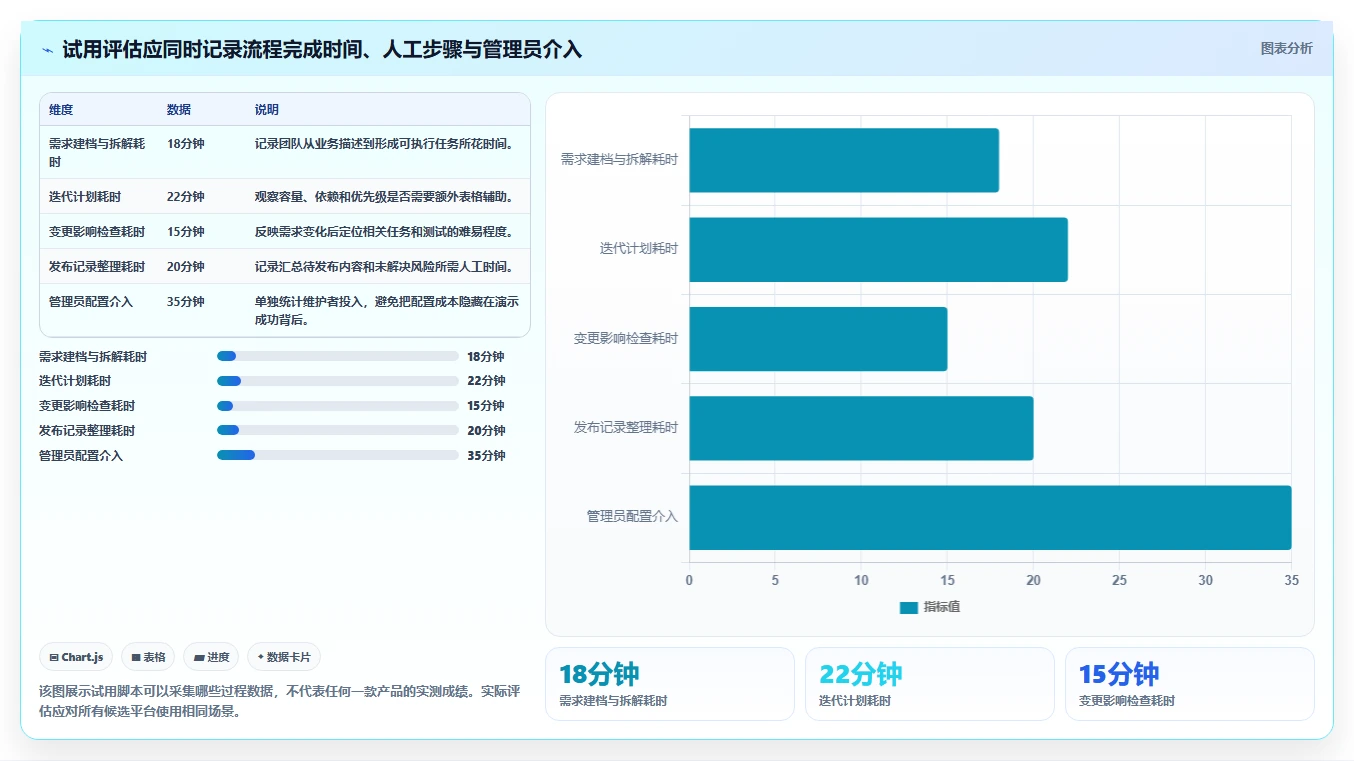Click the 迭代计划耗时 bar in the chart
The height and width of the screenshot is (761, 1354).
coord(878,249)
